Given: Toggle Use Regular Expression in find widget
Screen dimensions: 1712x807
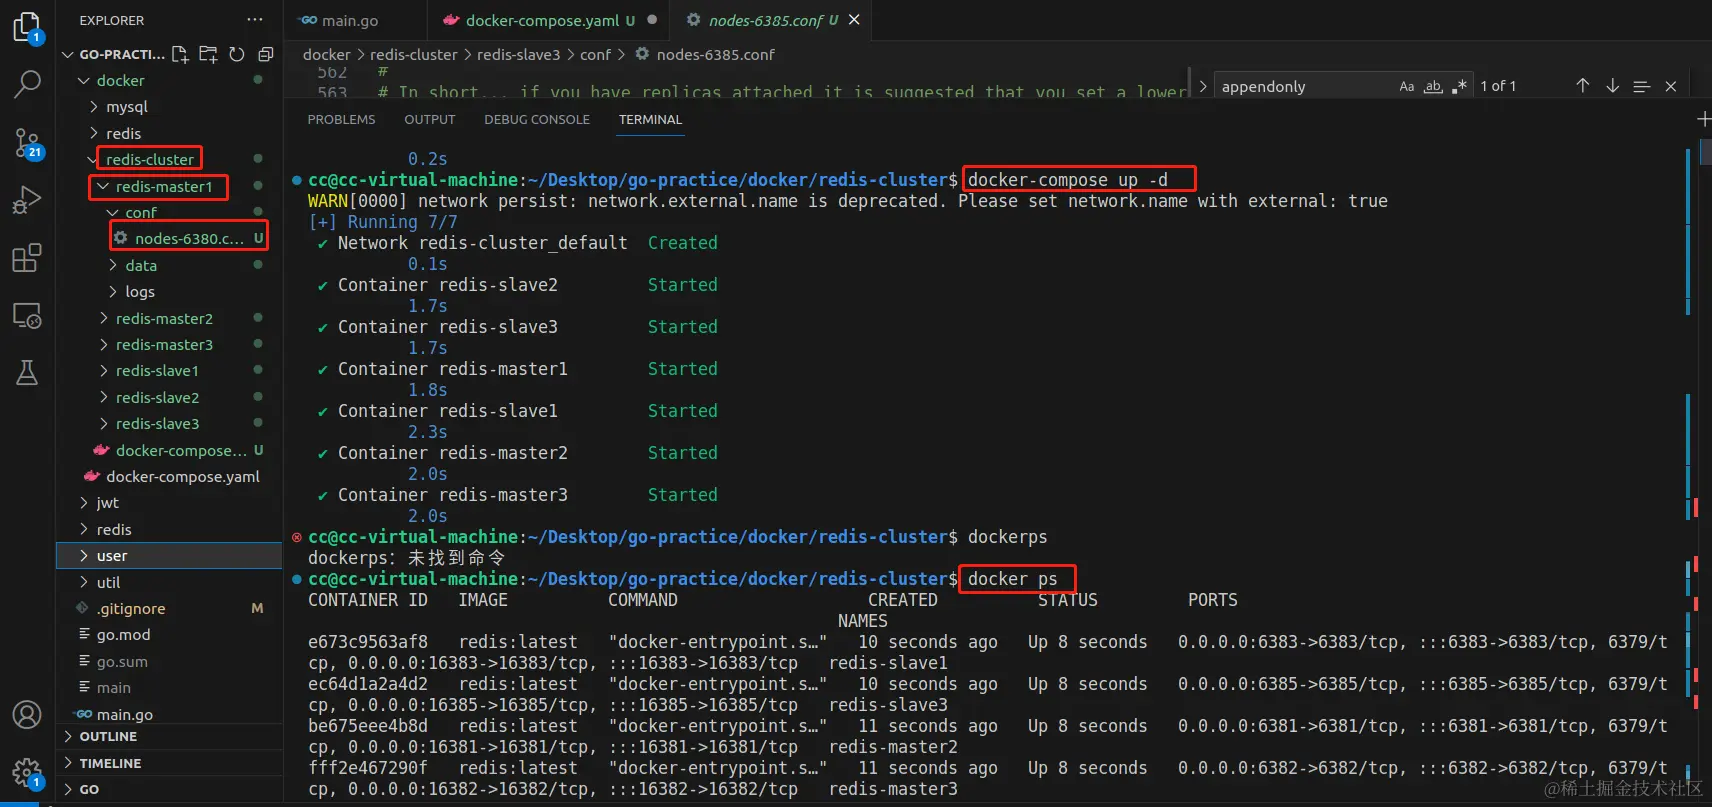Looking at the screenshot, I should (x=1460, y=86).
